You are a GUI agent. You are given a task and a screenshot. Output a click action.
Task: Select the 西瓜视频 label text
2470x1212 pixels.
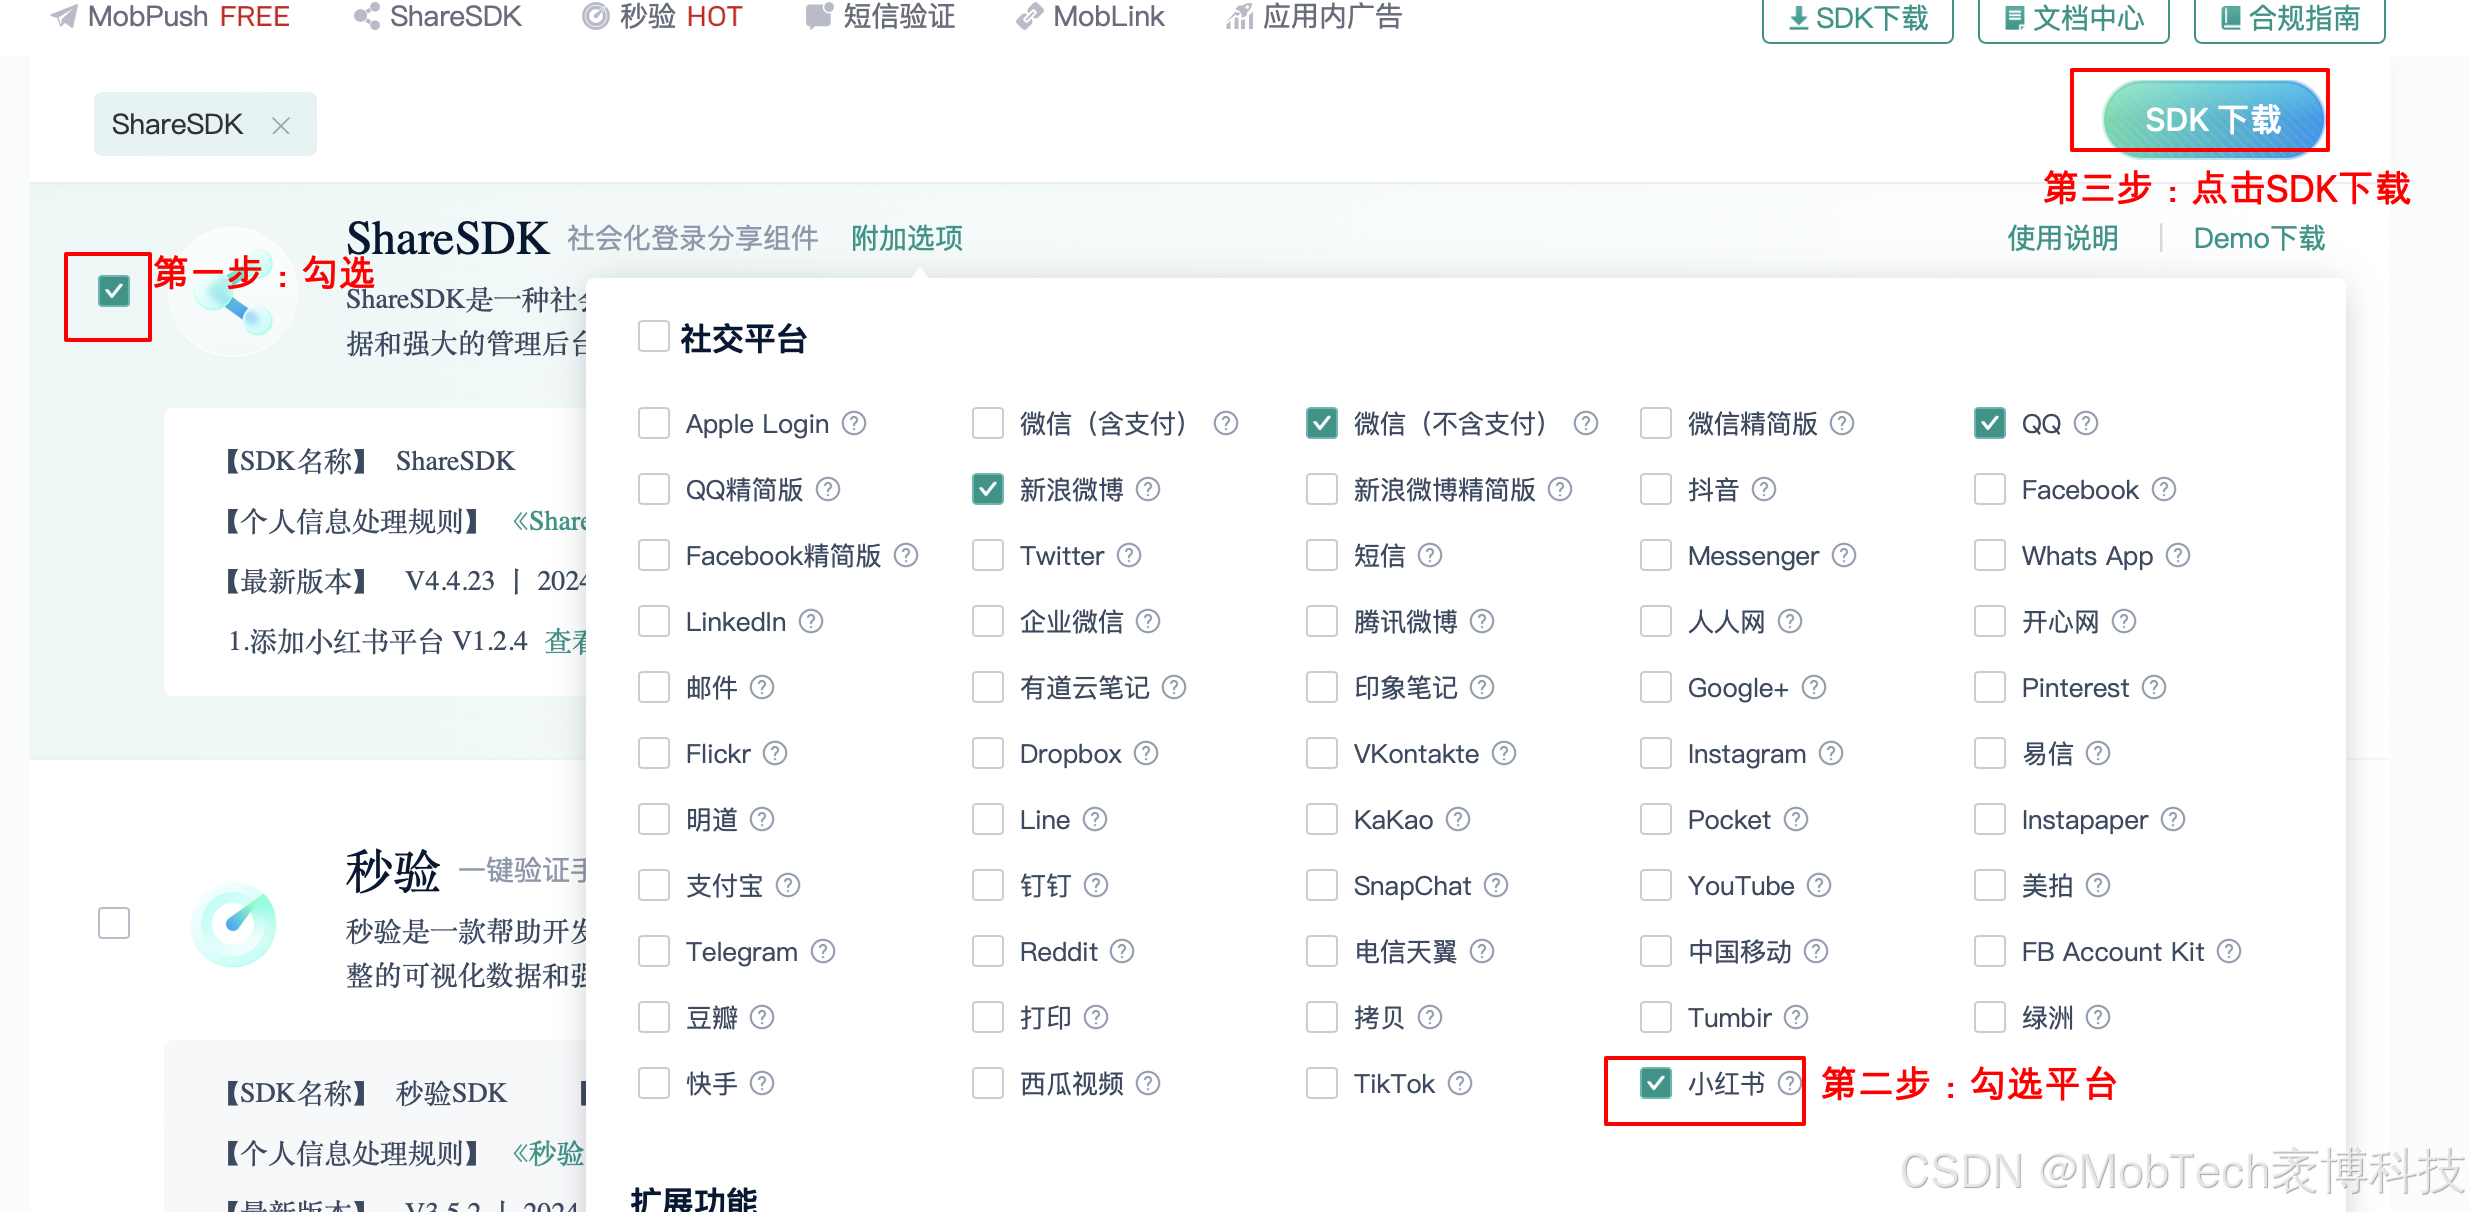click(1072, 1084)
